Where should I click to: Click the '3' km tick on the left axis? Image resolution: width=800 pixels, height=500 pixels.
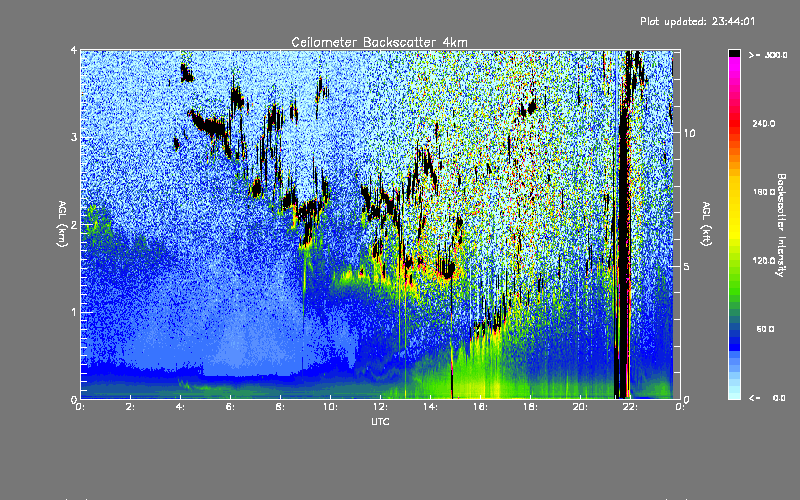74,137
